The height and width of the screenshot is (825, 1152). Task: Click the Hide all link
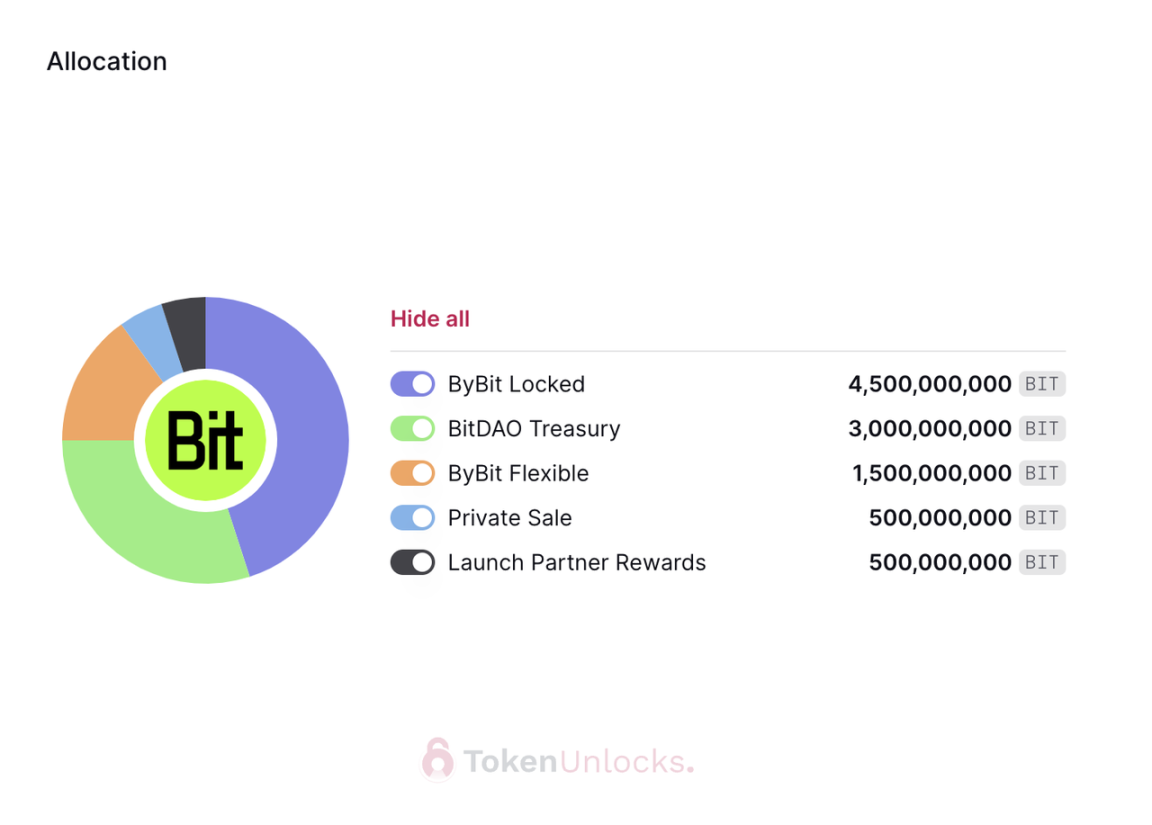pyautogui.click(x=430, y=319)
